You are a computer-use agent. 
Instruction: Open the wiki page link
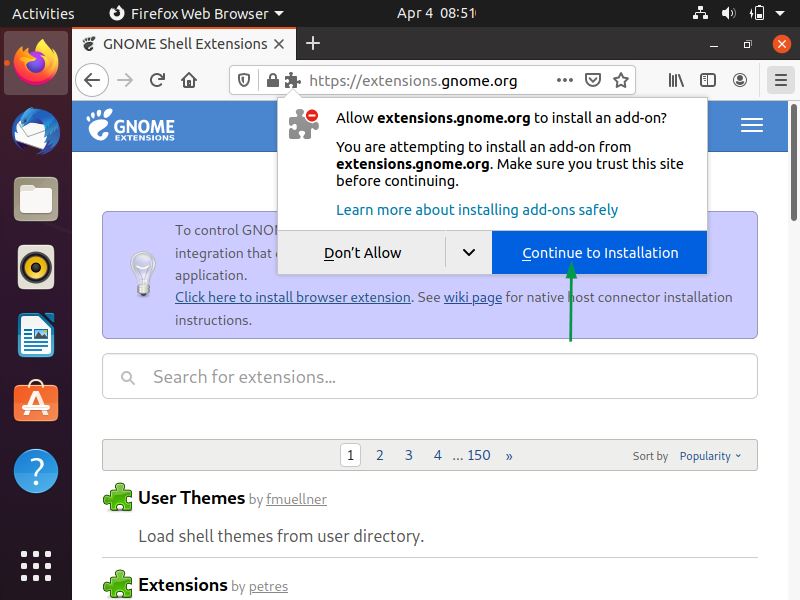point(473,297)
